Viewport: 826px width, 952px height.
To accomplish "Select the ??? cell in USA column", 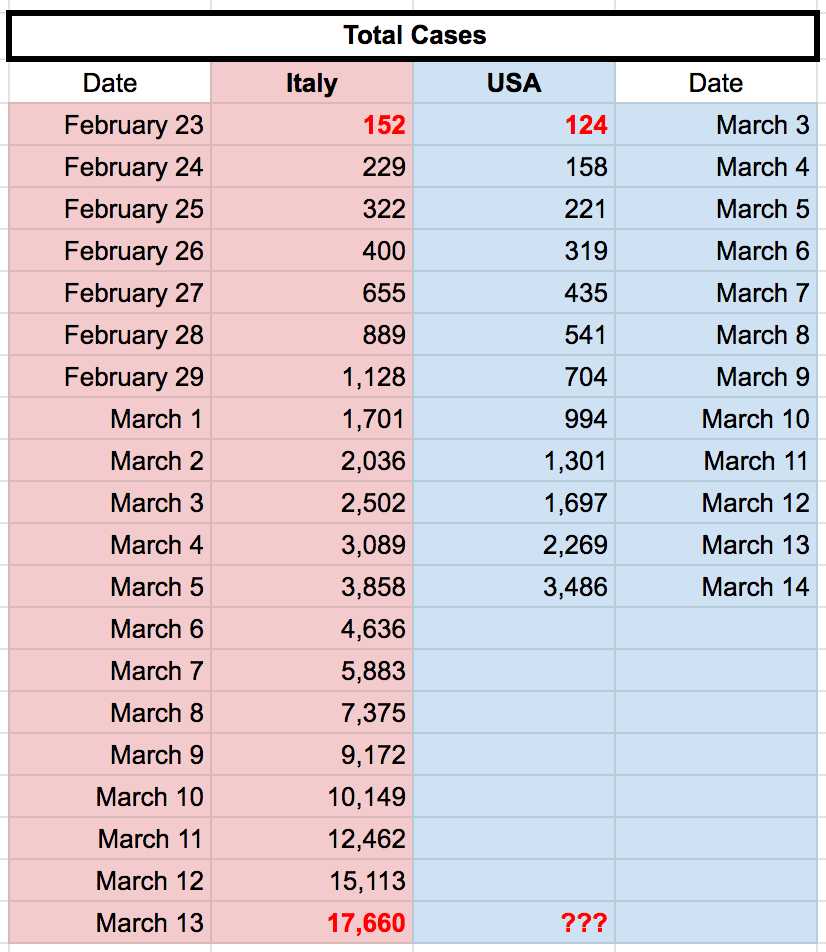I will tap(514, 923).
